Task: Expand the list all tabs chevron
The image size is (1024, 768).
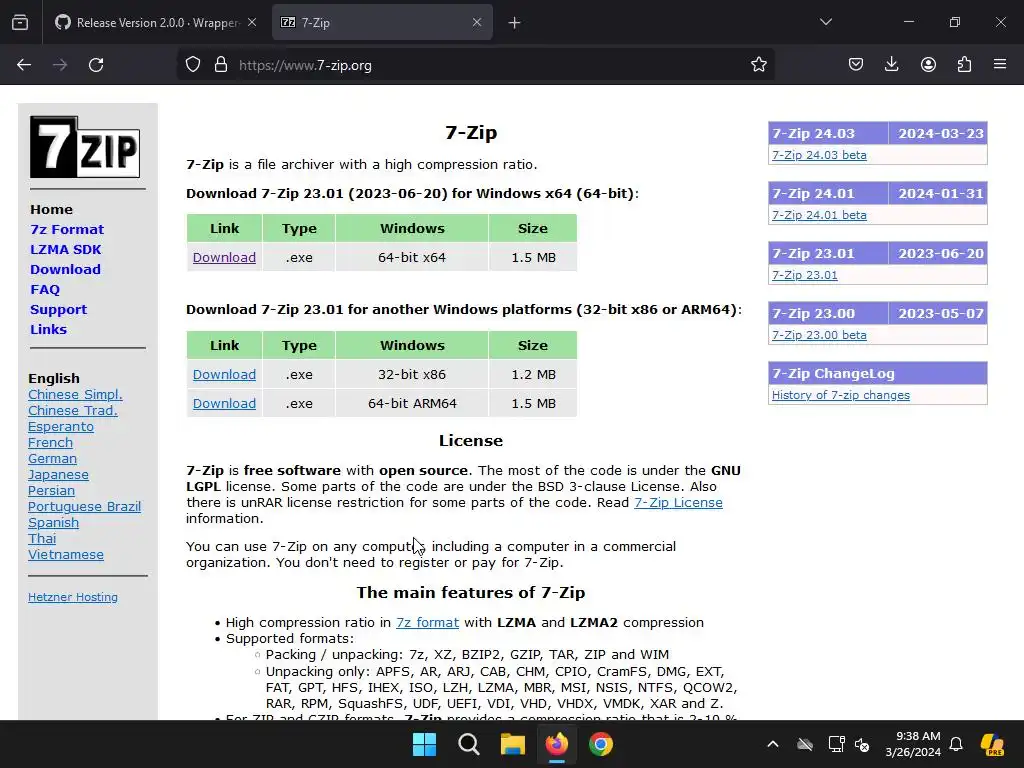Action: [826, 22]
